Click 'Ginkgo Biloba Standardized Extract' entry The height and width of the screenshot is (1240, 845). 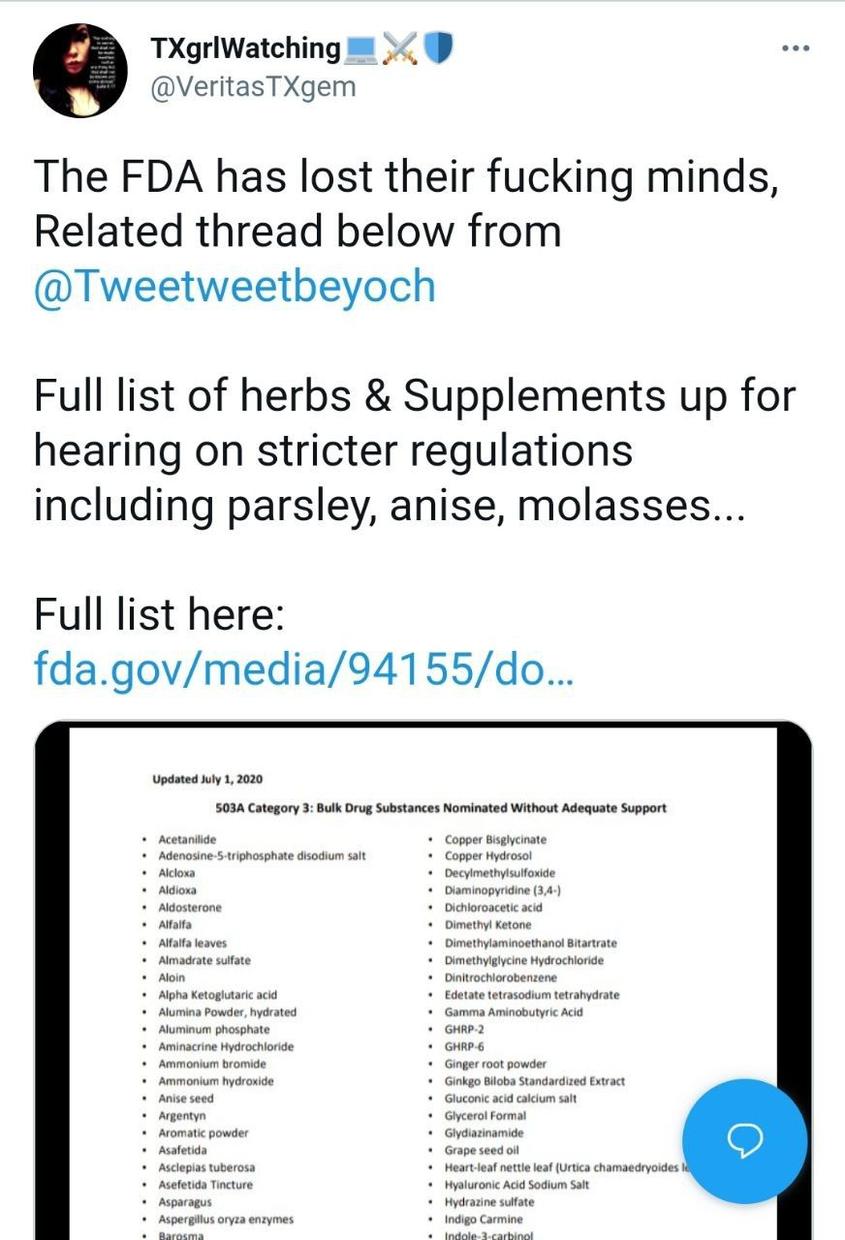click(535, 1081)
